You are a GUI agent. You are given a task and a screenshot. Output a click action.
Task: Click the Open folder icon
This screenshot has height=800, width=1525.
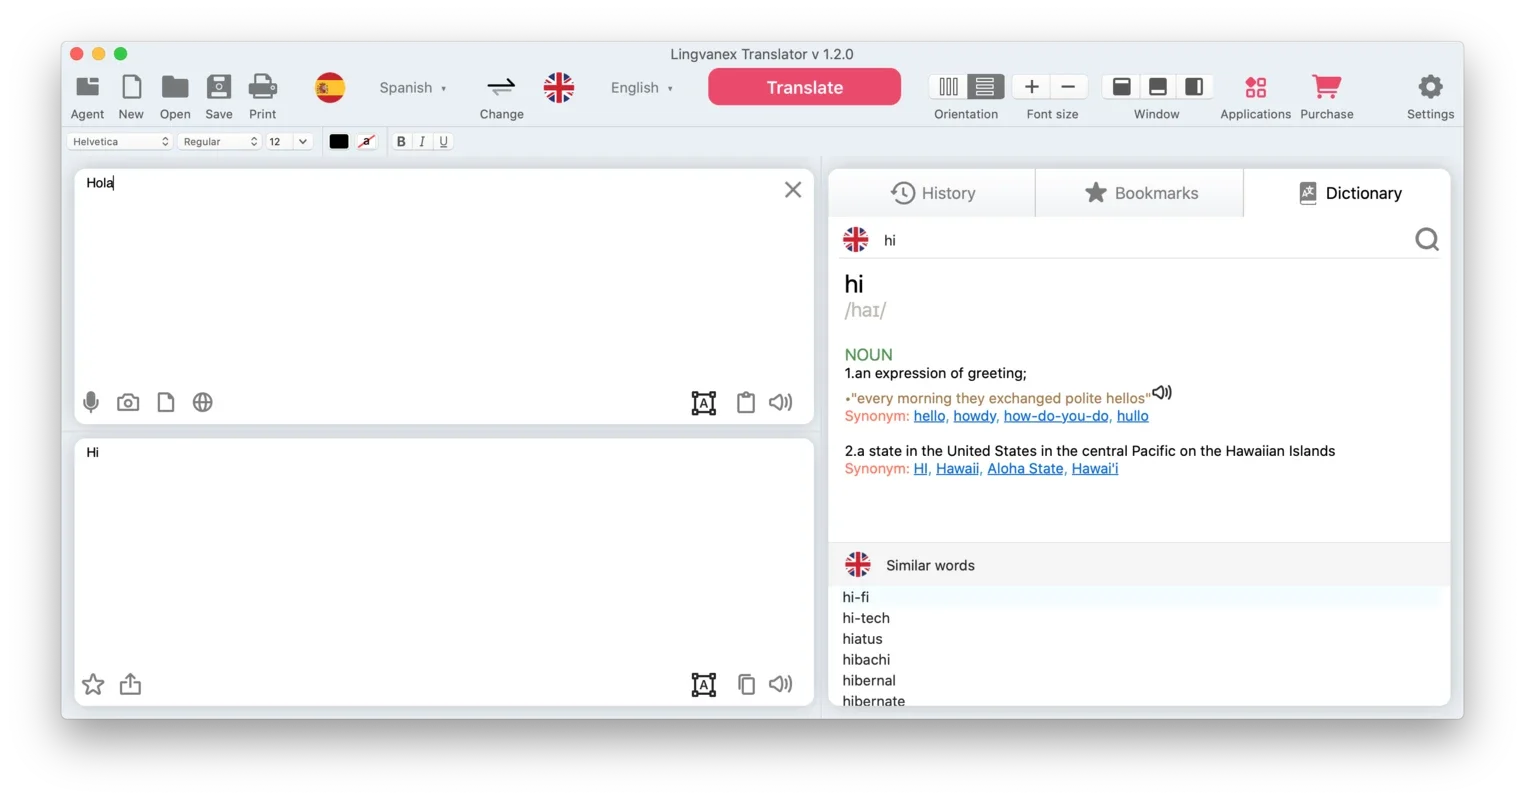(x=175, y=87)
